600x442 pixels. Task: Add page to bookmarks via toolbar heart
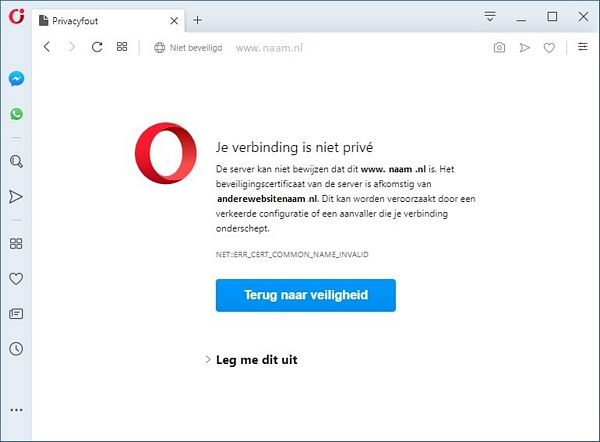(x=549, y=48)
